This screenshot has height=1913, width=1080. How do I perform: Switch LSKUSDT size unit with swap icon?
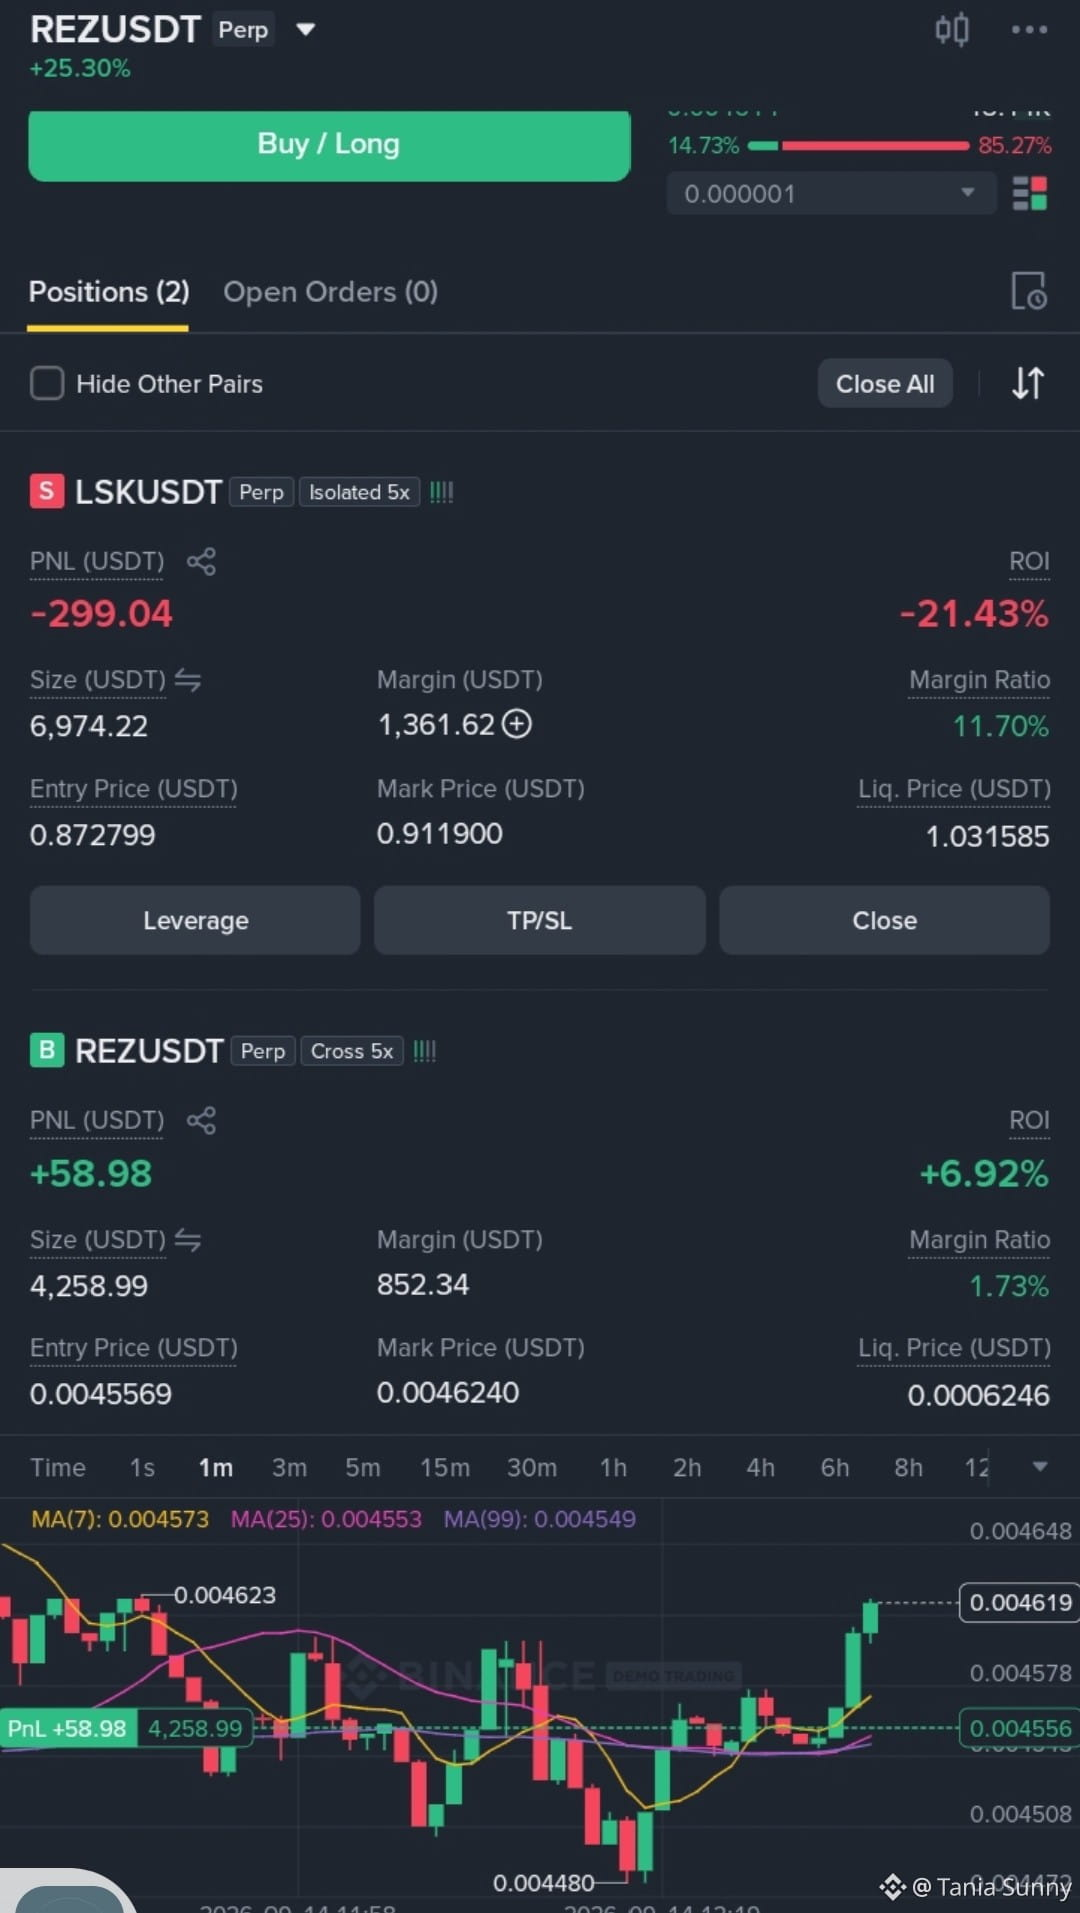[x=188, y=680]
